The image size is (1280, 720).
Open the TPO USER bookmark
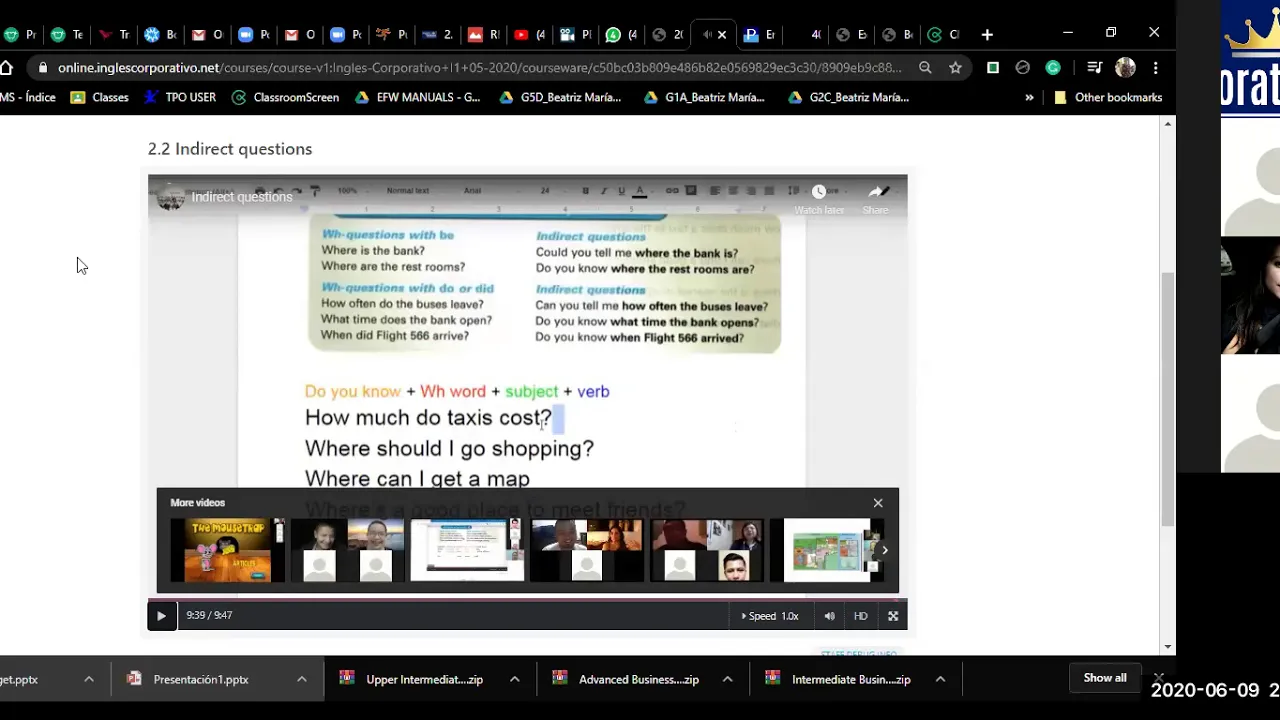[x=180, y=98]
